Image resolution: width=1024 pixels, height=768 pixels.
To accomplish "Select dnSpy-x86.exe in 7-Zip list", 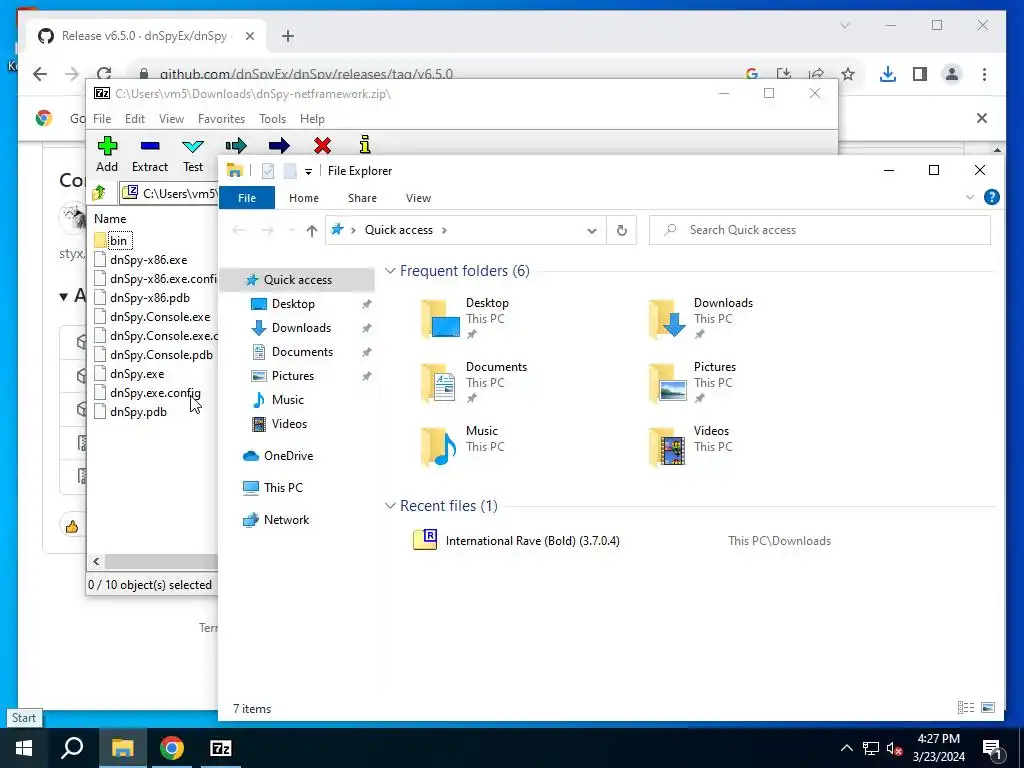I will (x=148, y=260).
